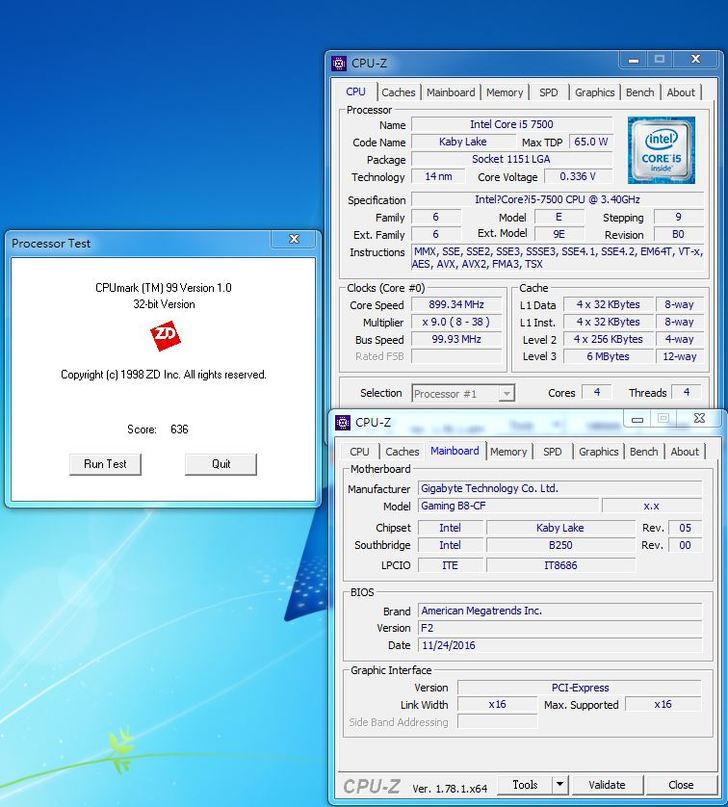Click the Intel Core i5 inside logo

coord(661,149)
